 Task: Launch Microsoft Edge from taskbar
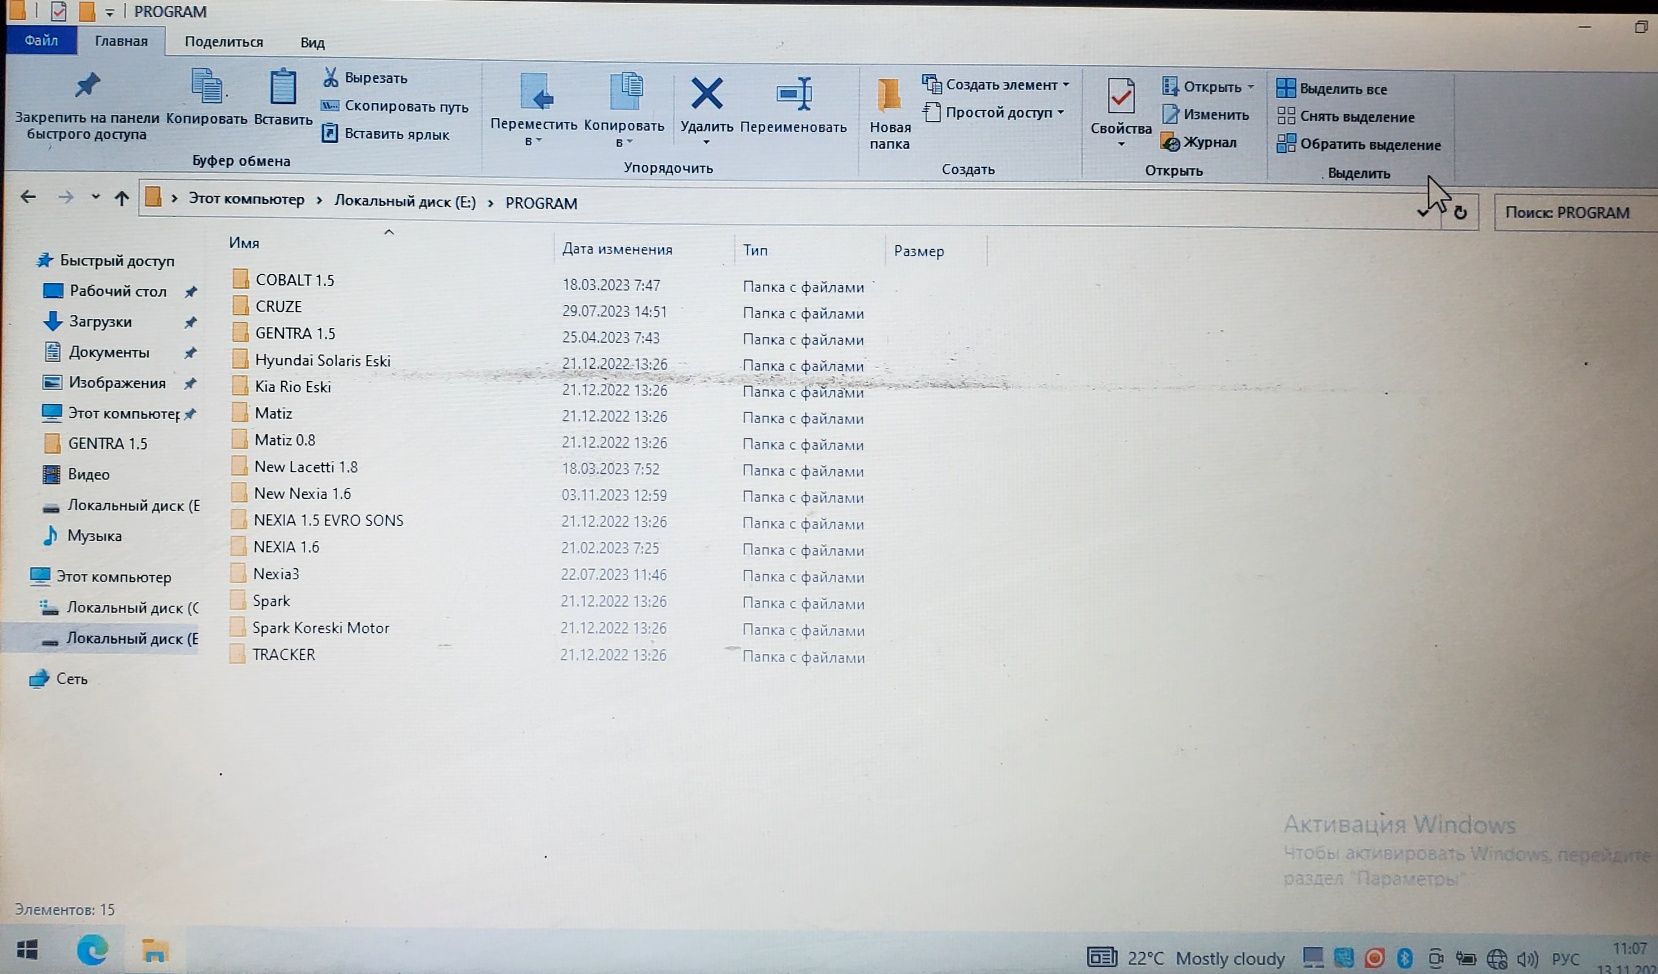point(92,950)
